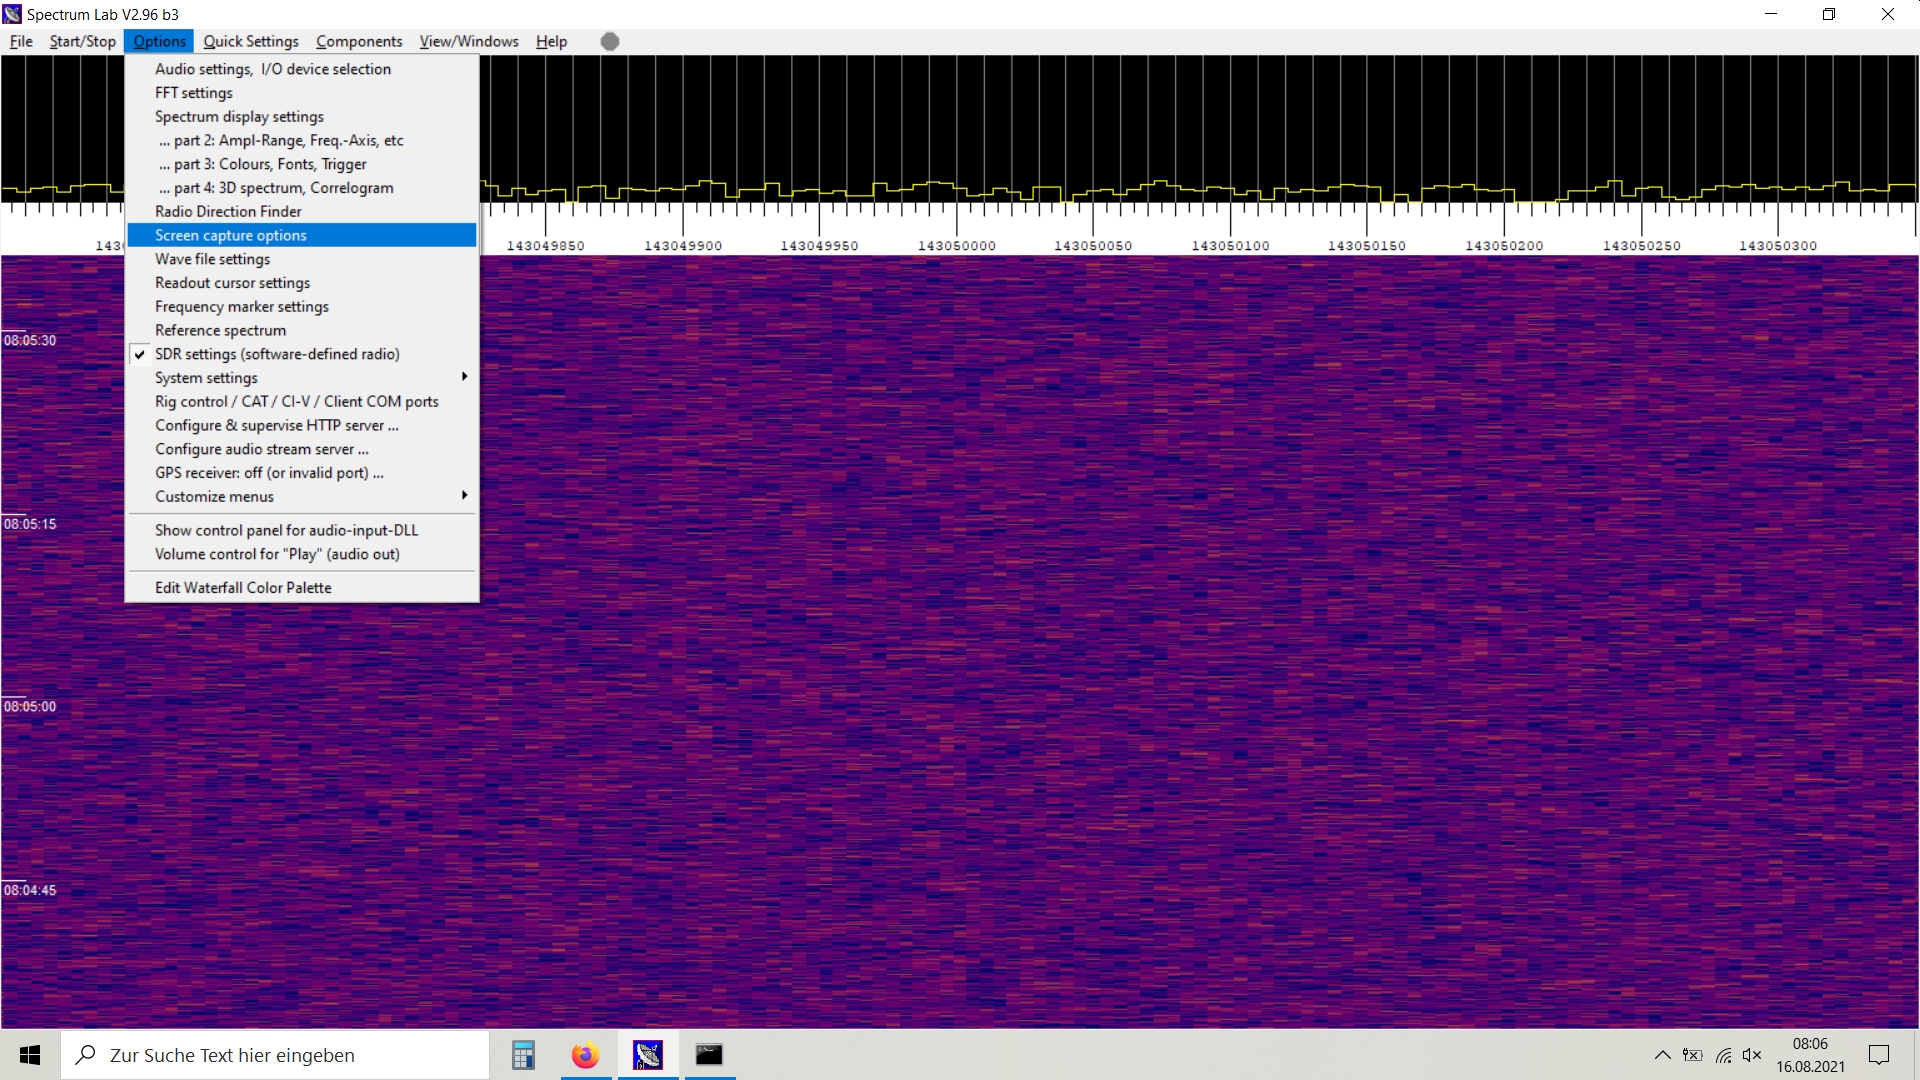
Task: Click frequency label 143049850 on axis
Action: click(x=545, y=246)
